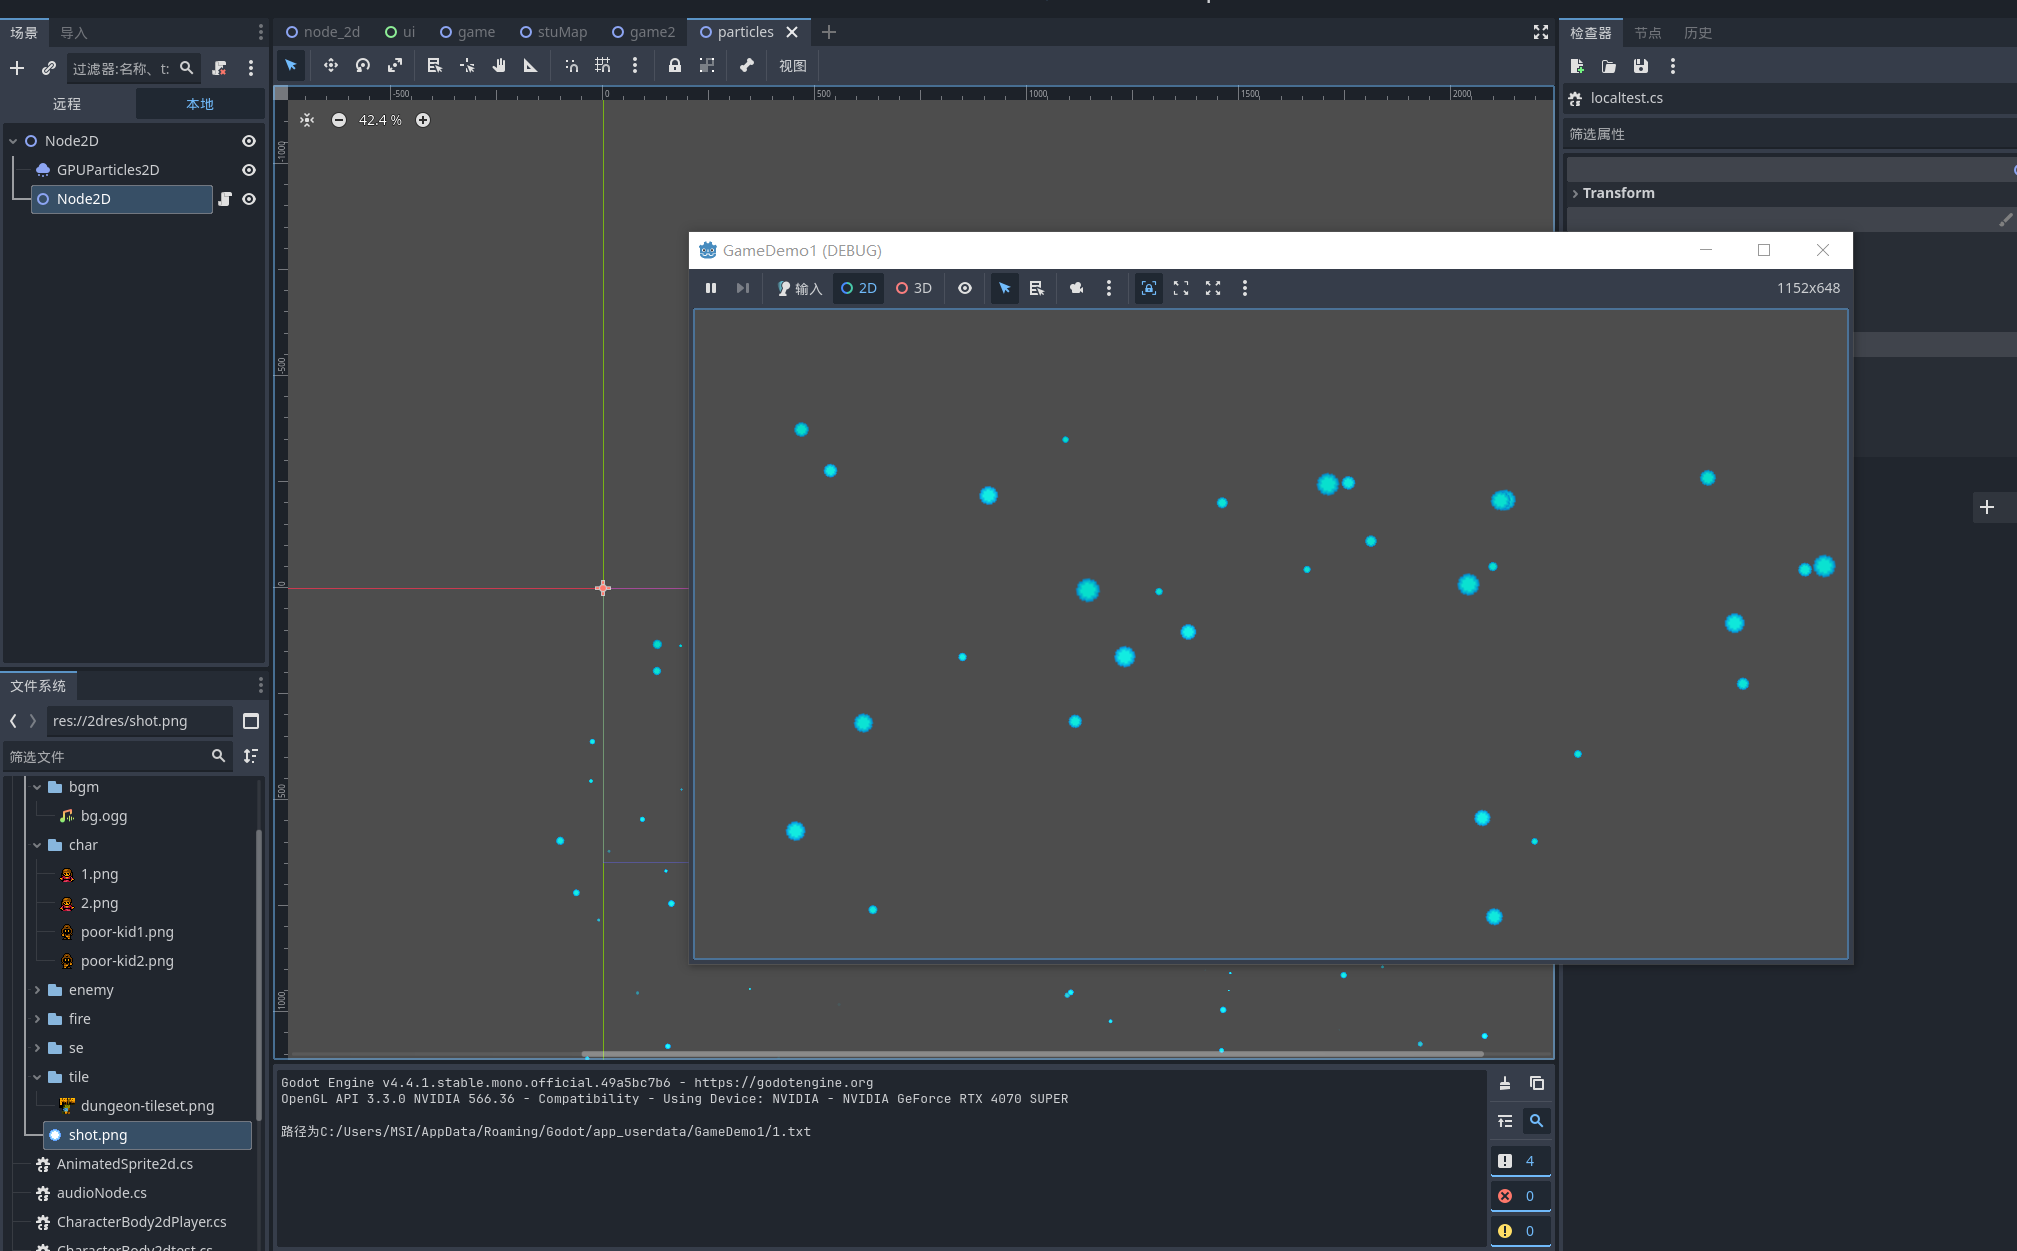This screenshot has width=2017, height=1251.
Task: Toggle the output search filter
Action: tap(1537, 1121)
